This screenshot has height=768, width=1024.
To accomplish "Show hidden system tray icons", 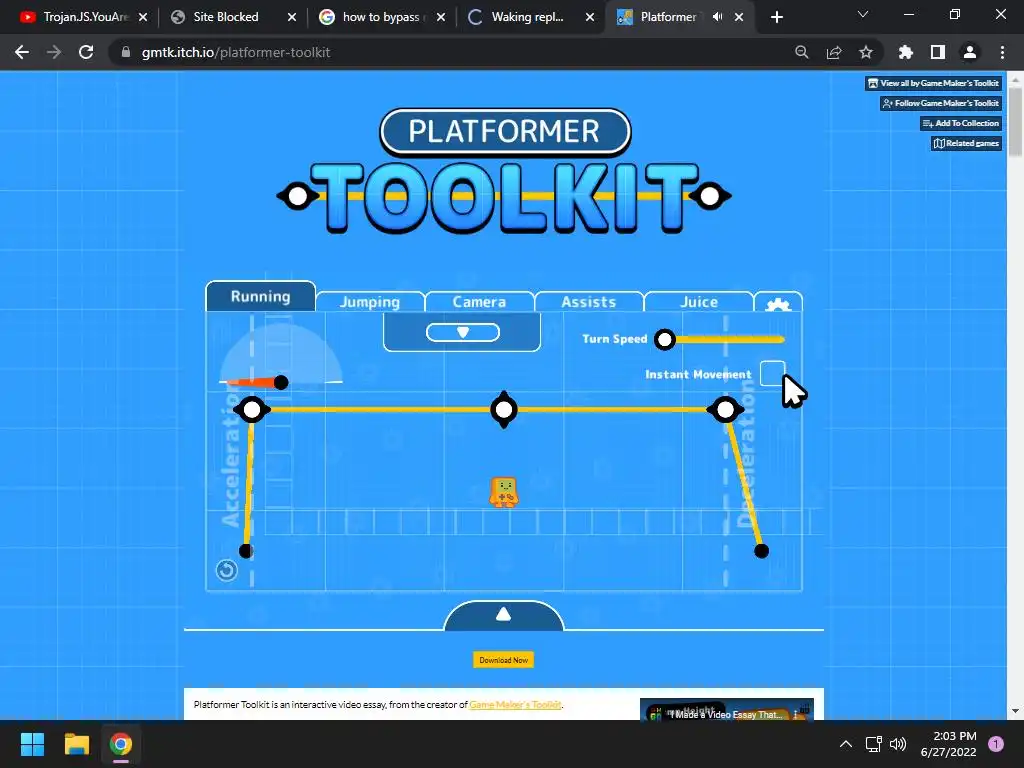I will (846, 744).
